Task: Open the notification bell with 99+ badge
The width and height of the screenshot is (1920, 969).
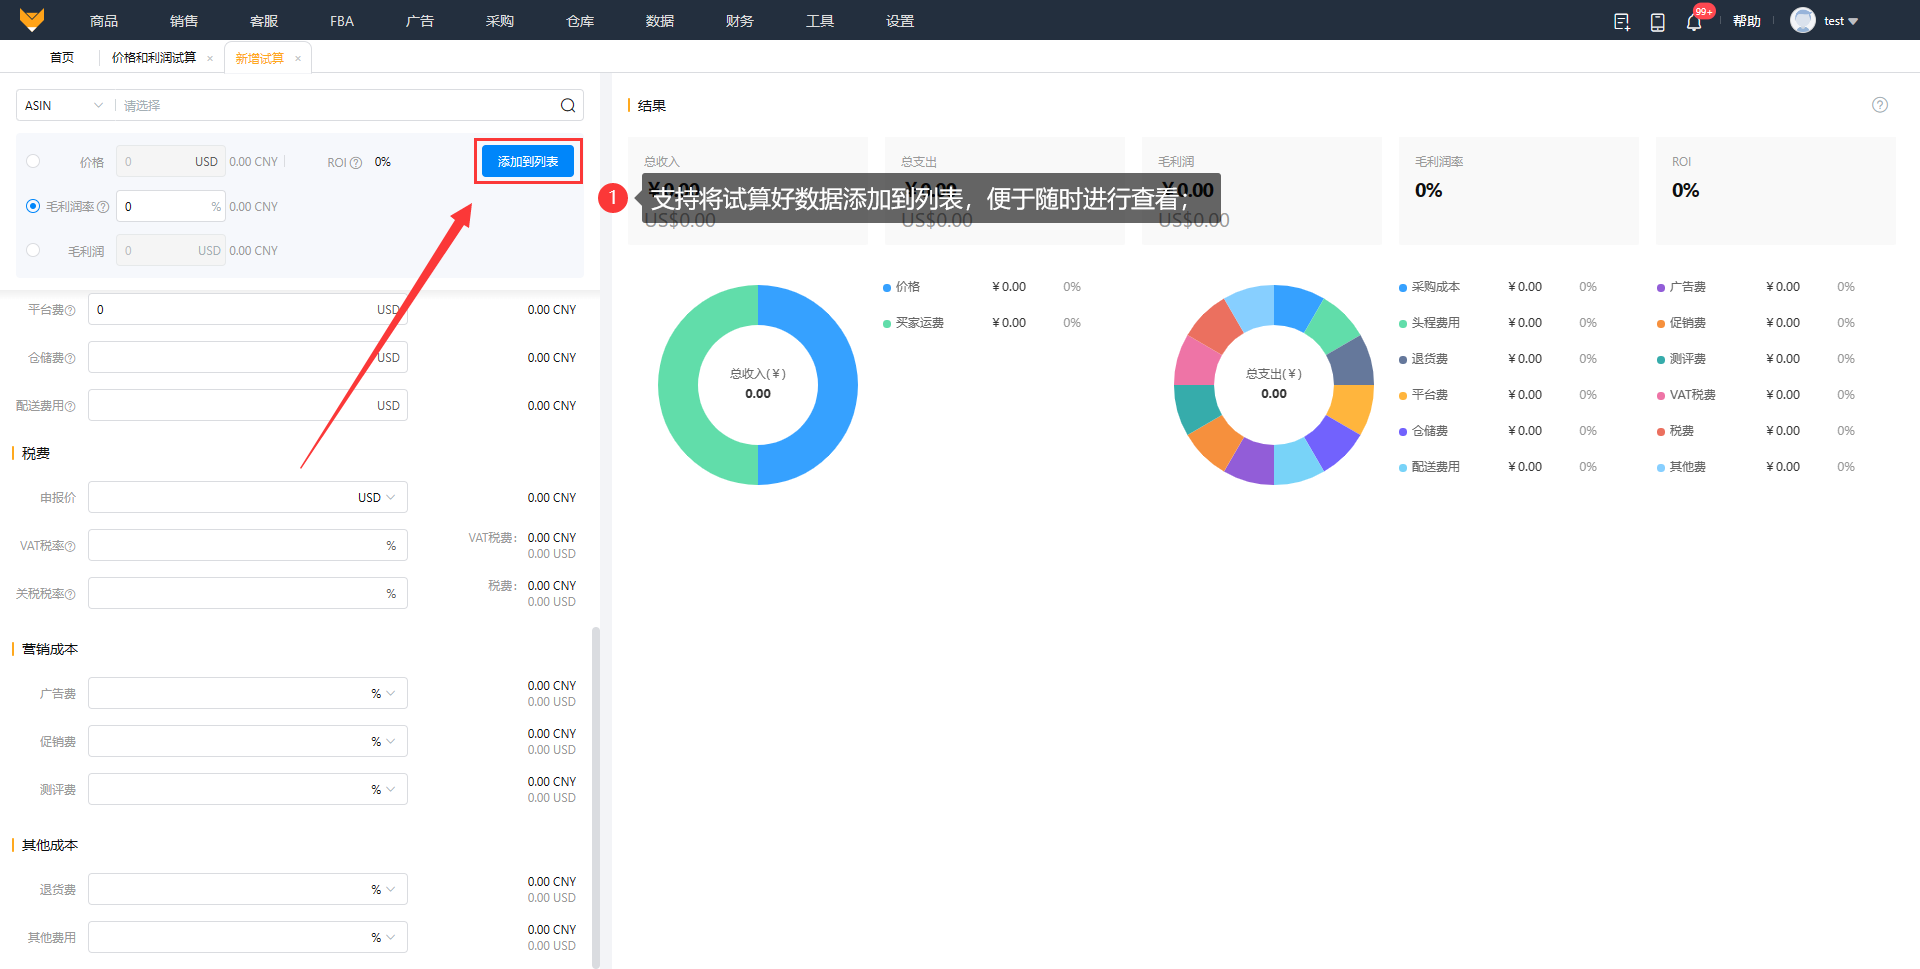Action: click(x=1694, y=22)
